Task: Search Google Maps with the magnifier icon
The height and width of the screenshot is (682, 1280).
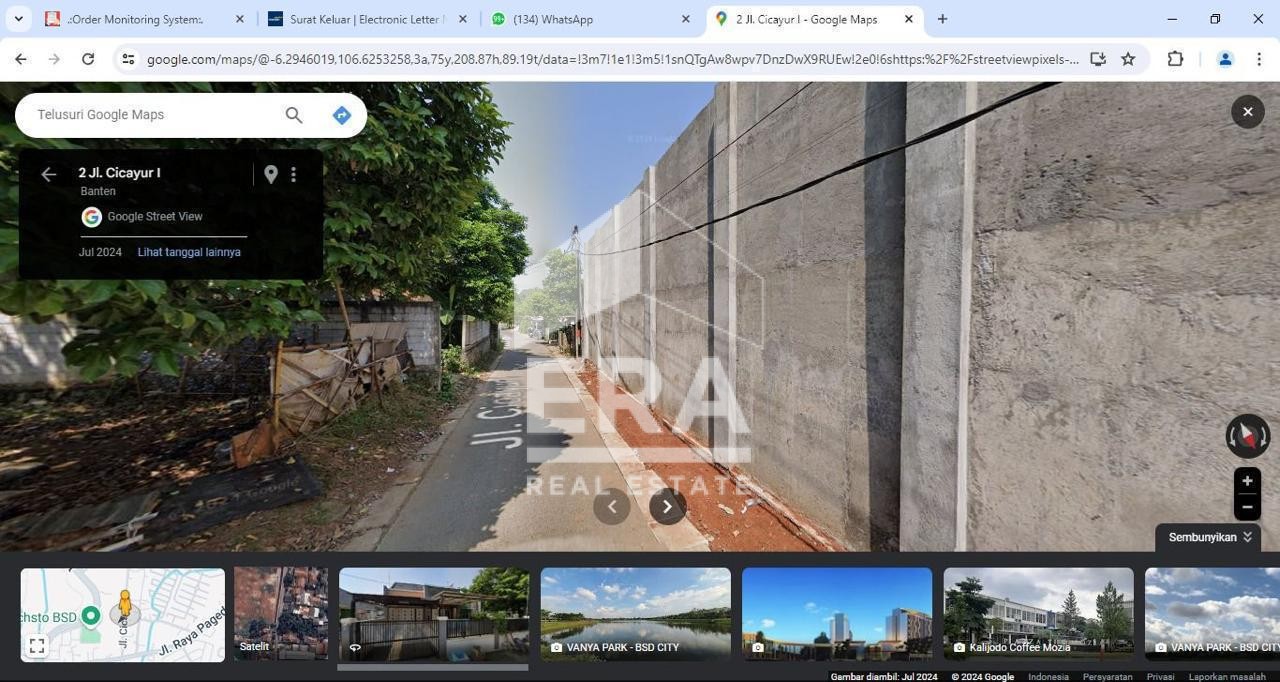Action: point(294,115)
